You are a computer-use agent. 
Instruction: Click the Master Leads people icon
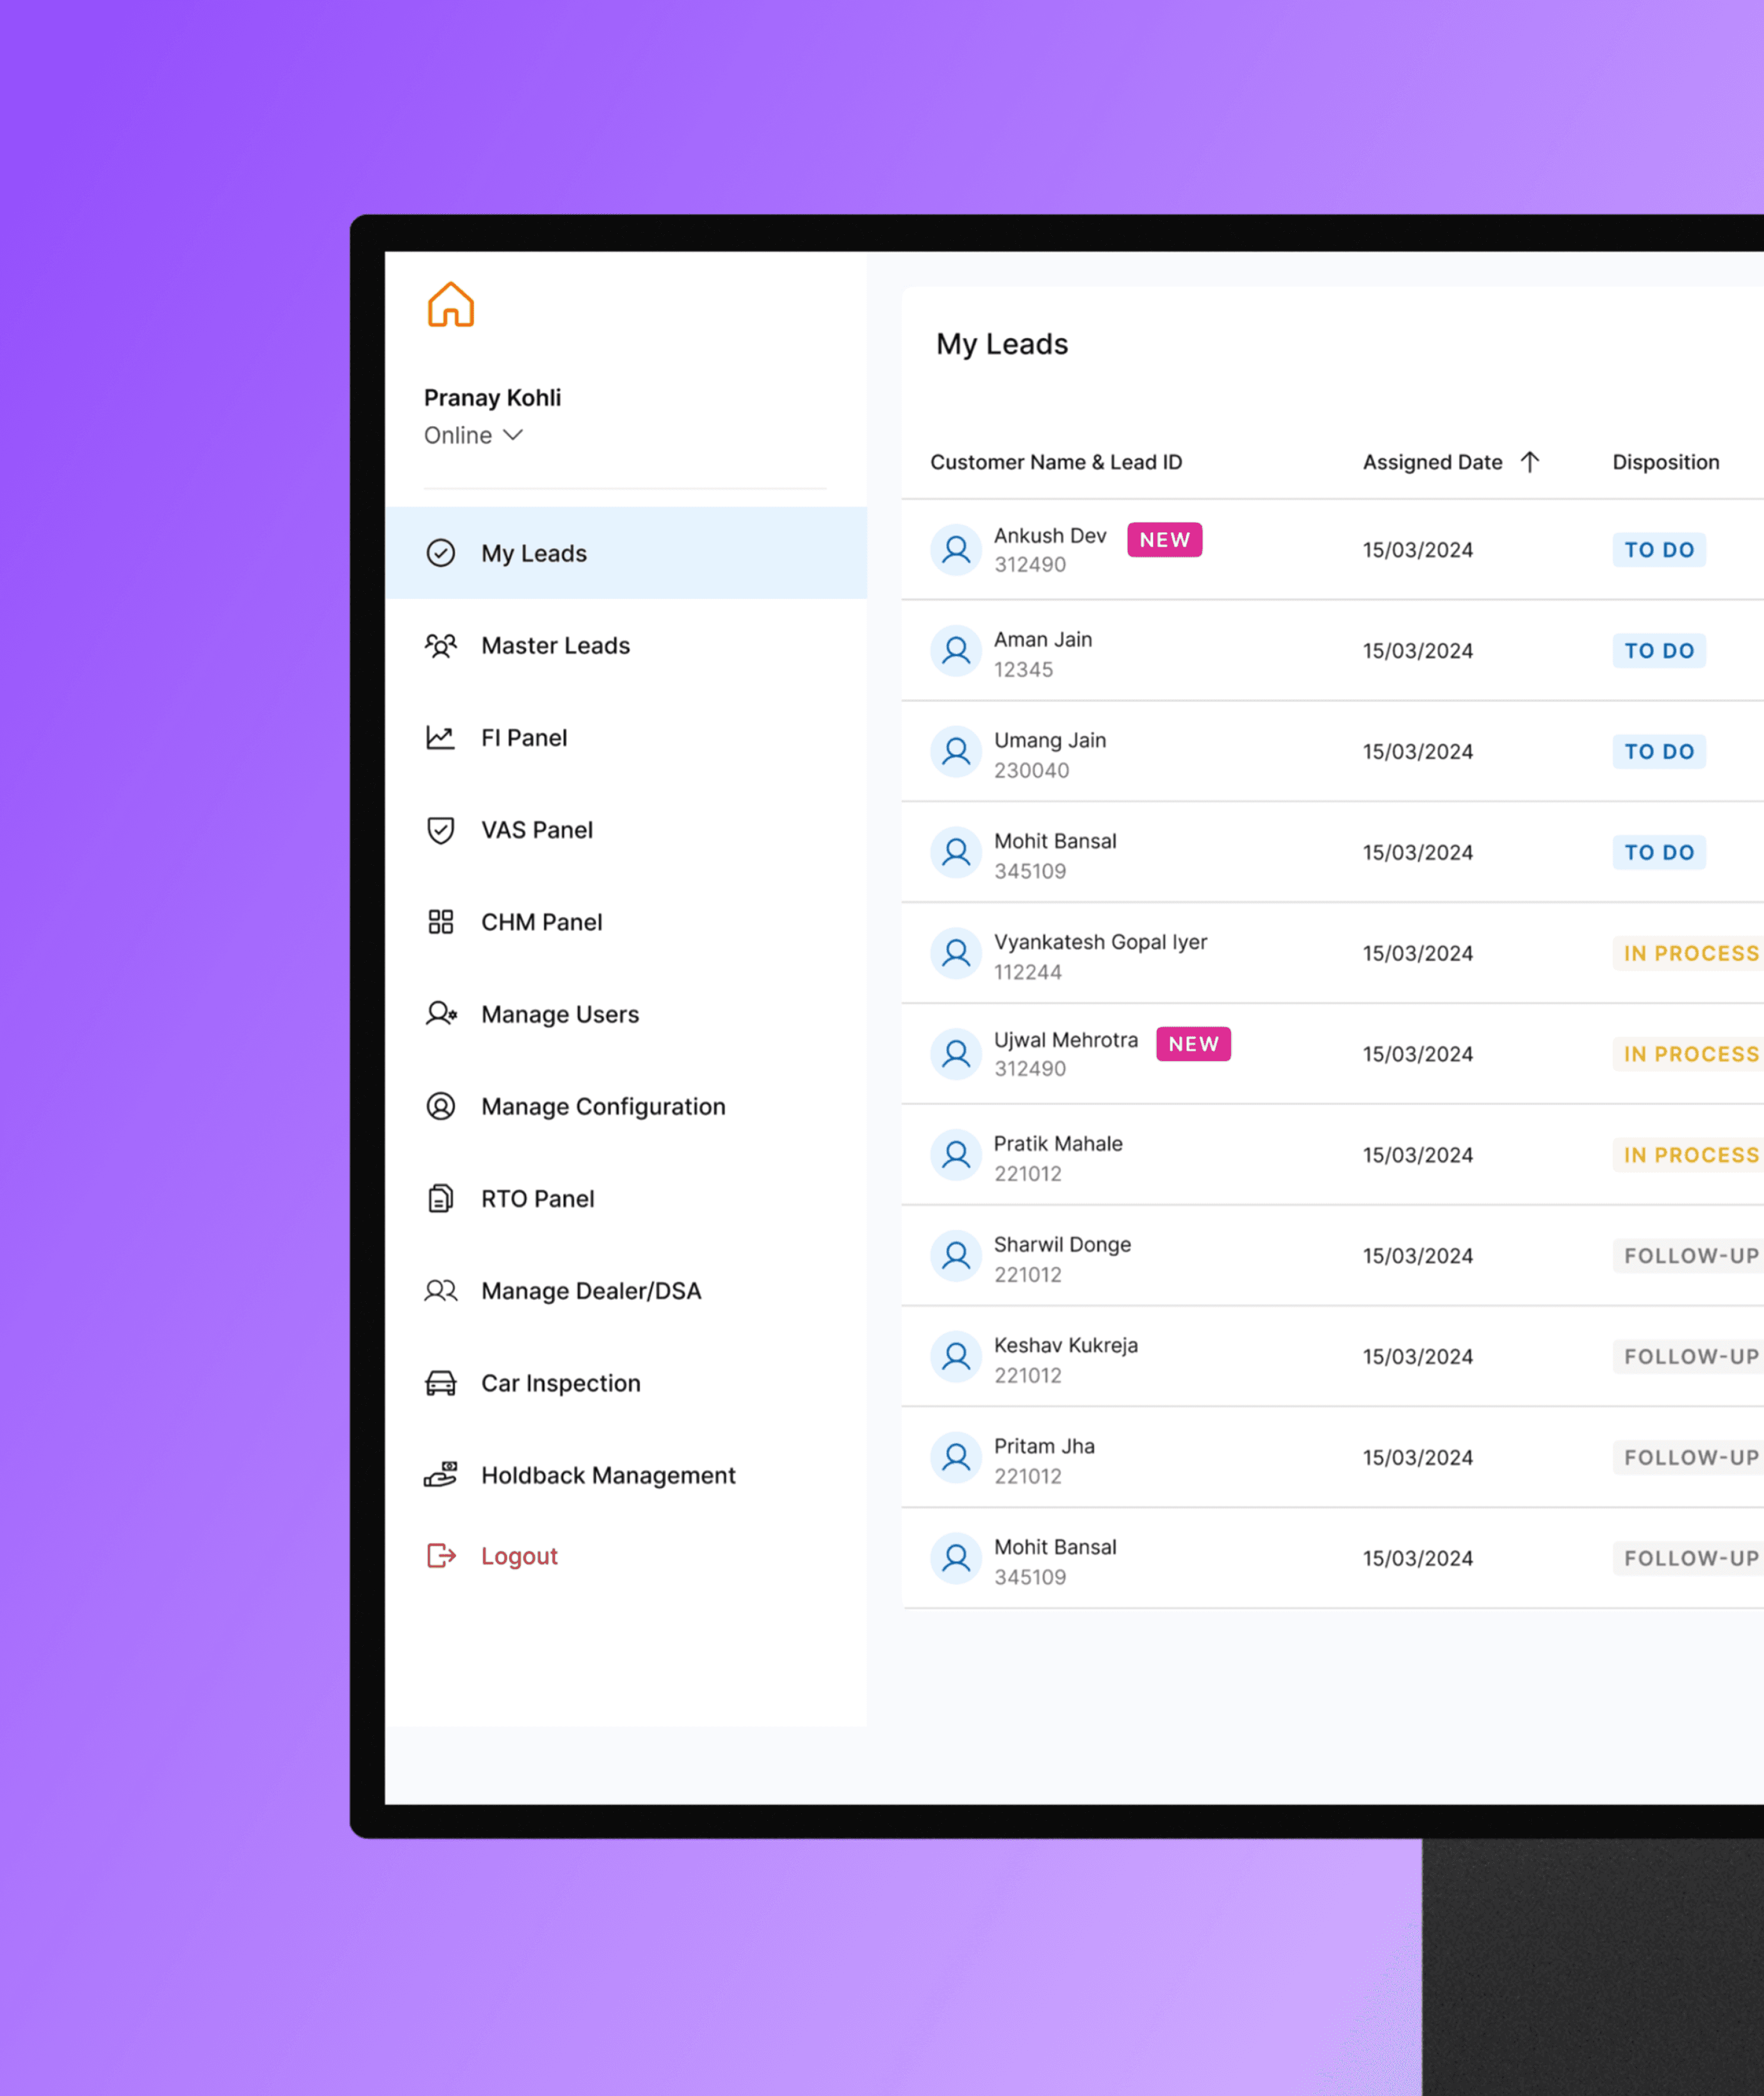click(440, 646)
